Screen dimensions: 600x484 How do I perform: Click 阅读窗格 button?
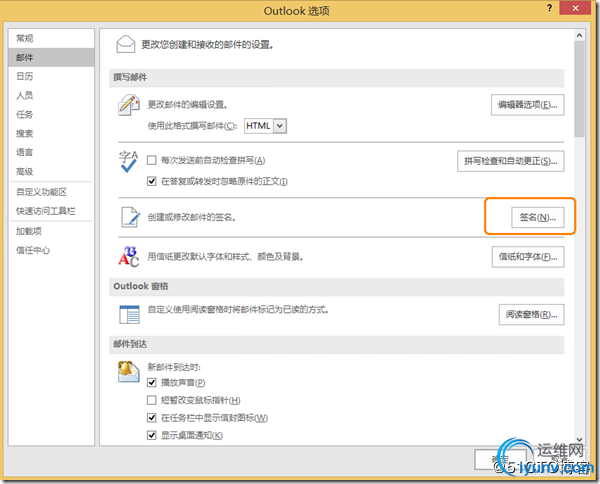pyautogui.click(x=531, y=315)
